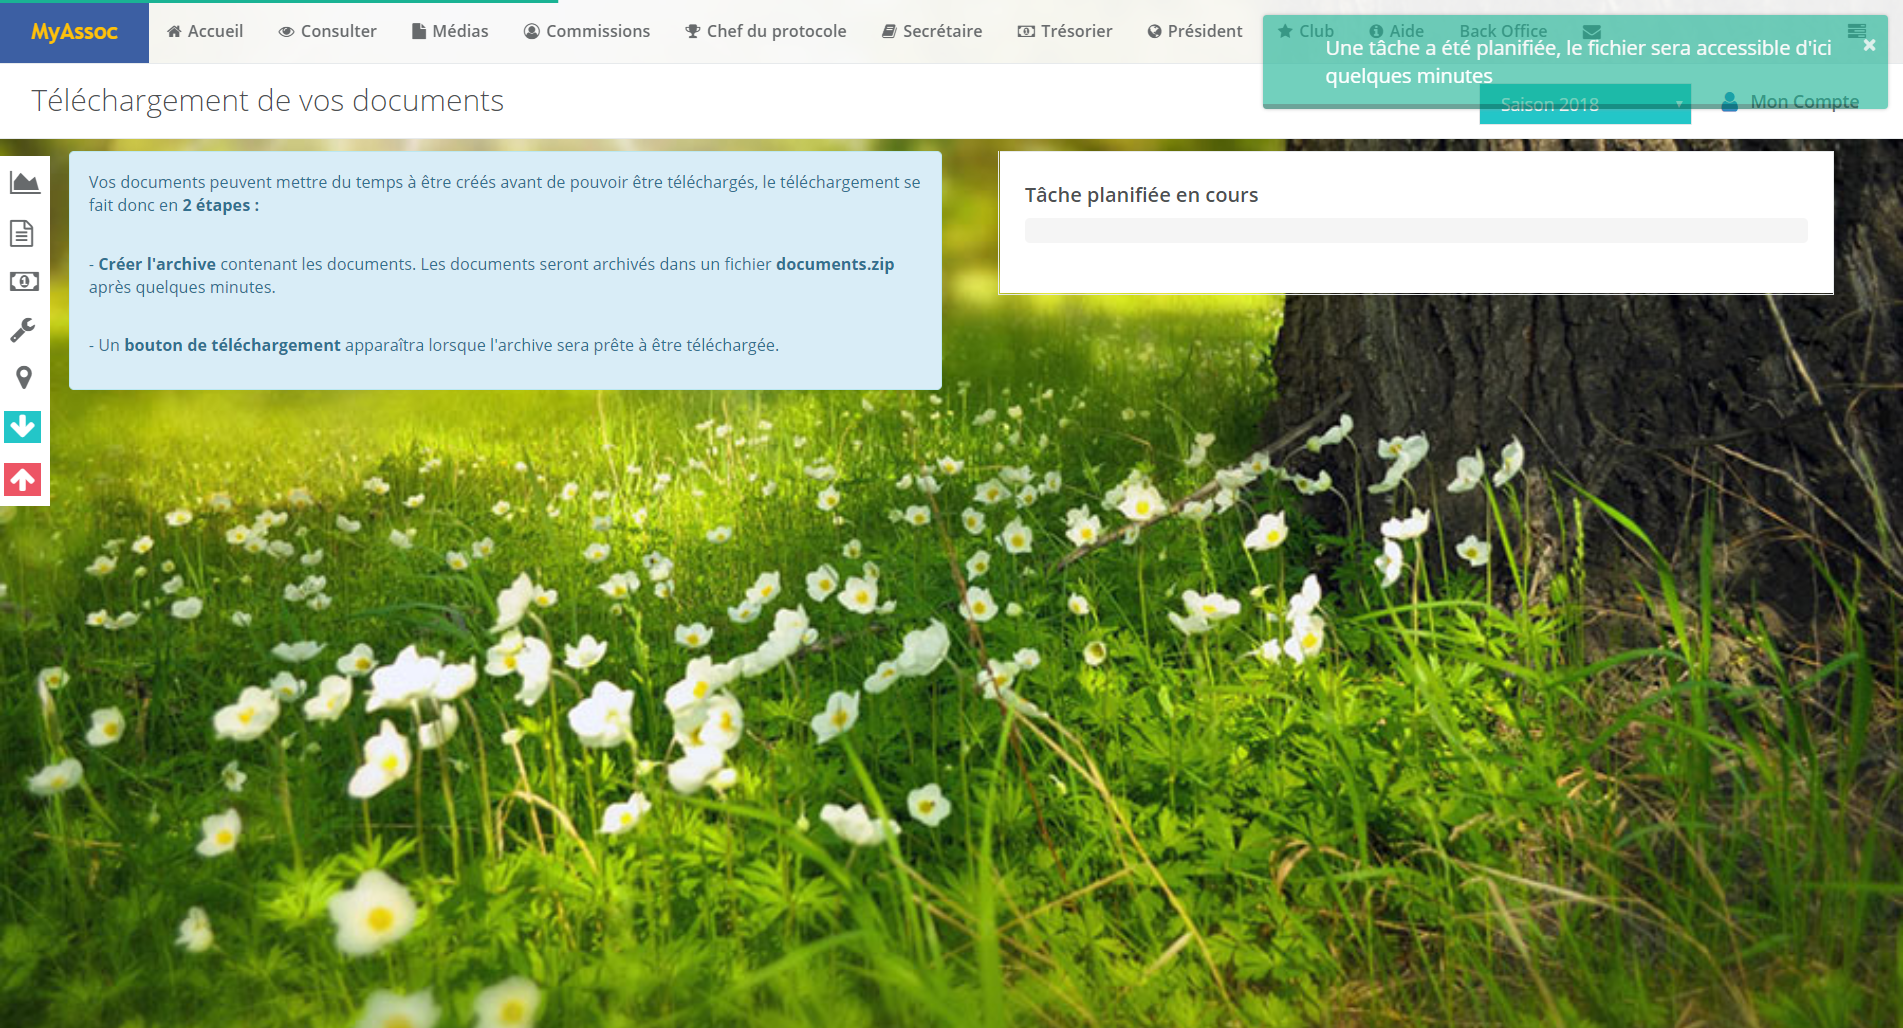1903x1028 pixels.
Task: Click the scheduled task progress bar
Action: point(1416,231)
